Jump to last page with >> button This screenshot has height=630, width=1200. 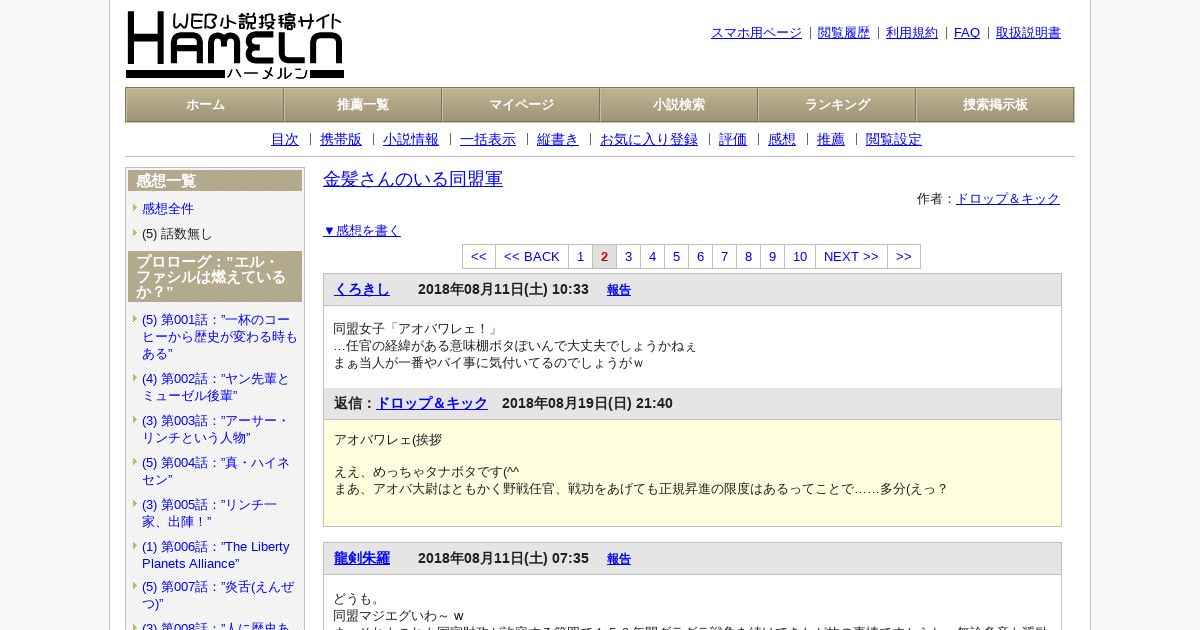point(904,256)
